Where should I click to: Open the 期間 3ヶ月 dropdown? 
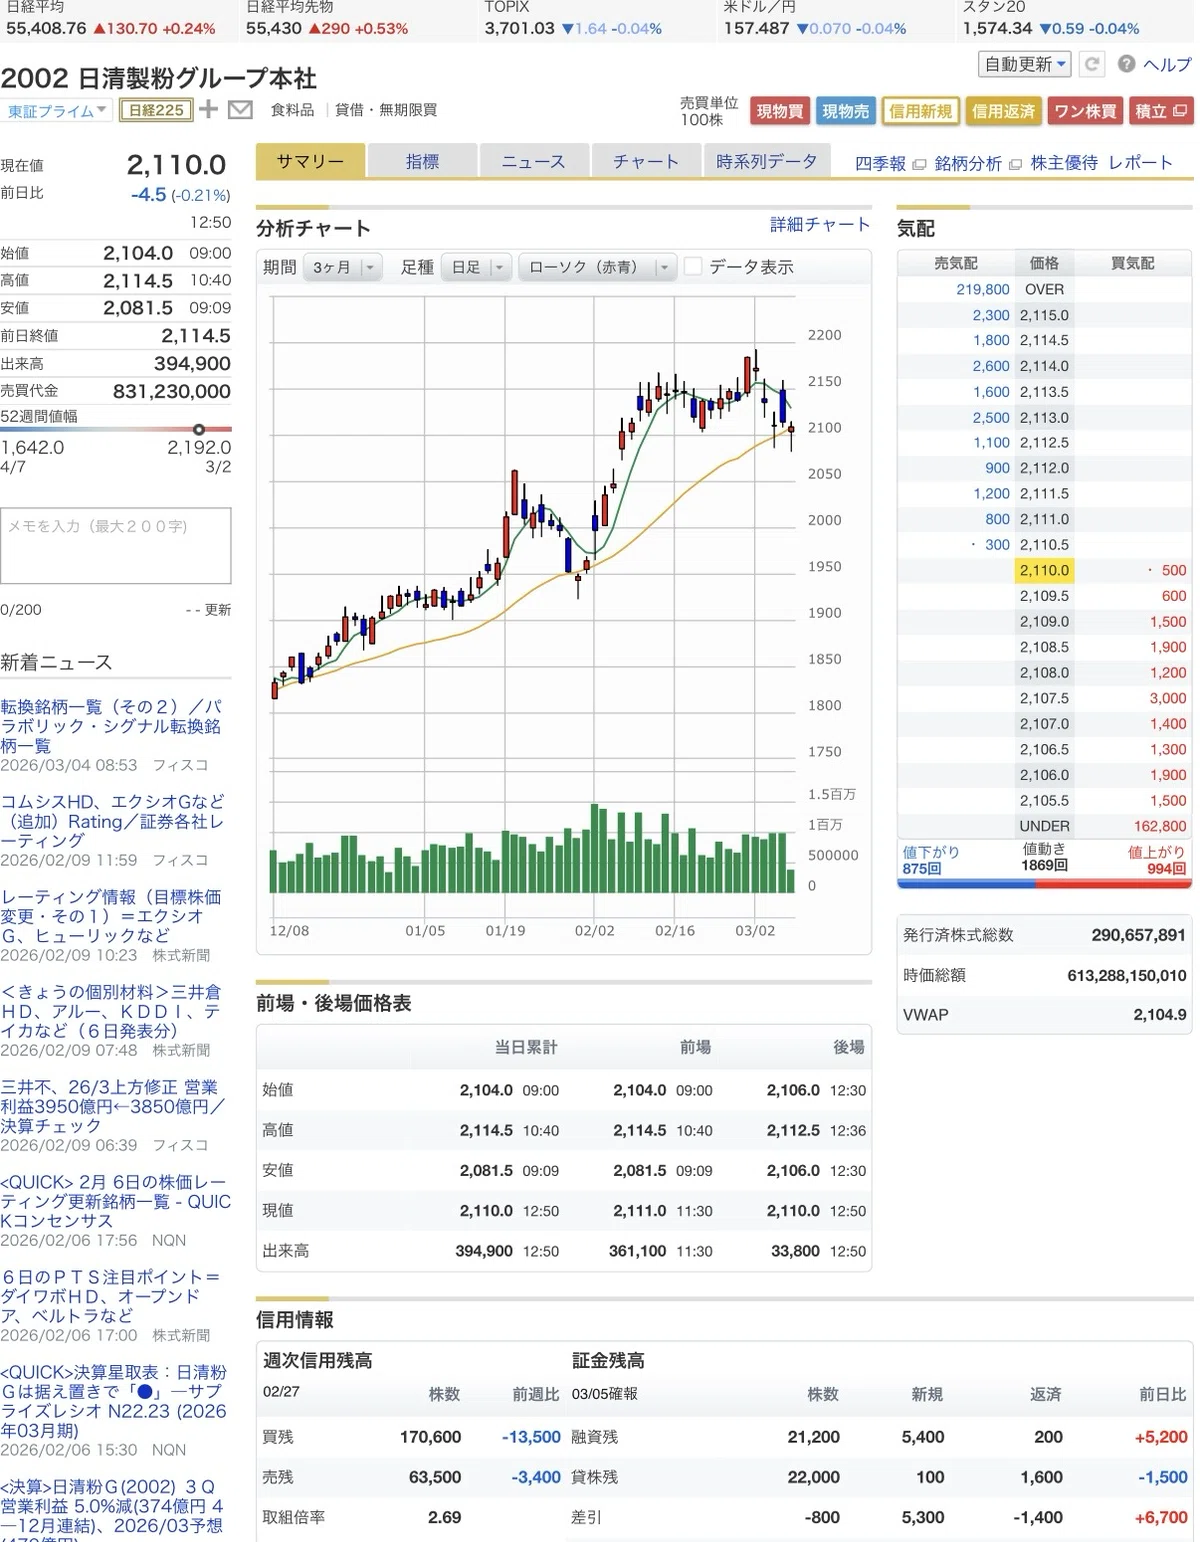click(342, 267)
